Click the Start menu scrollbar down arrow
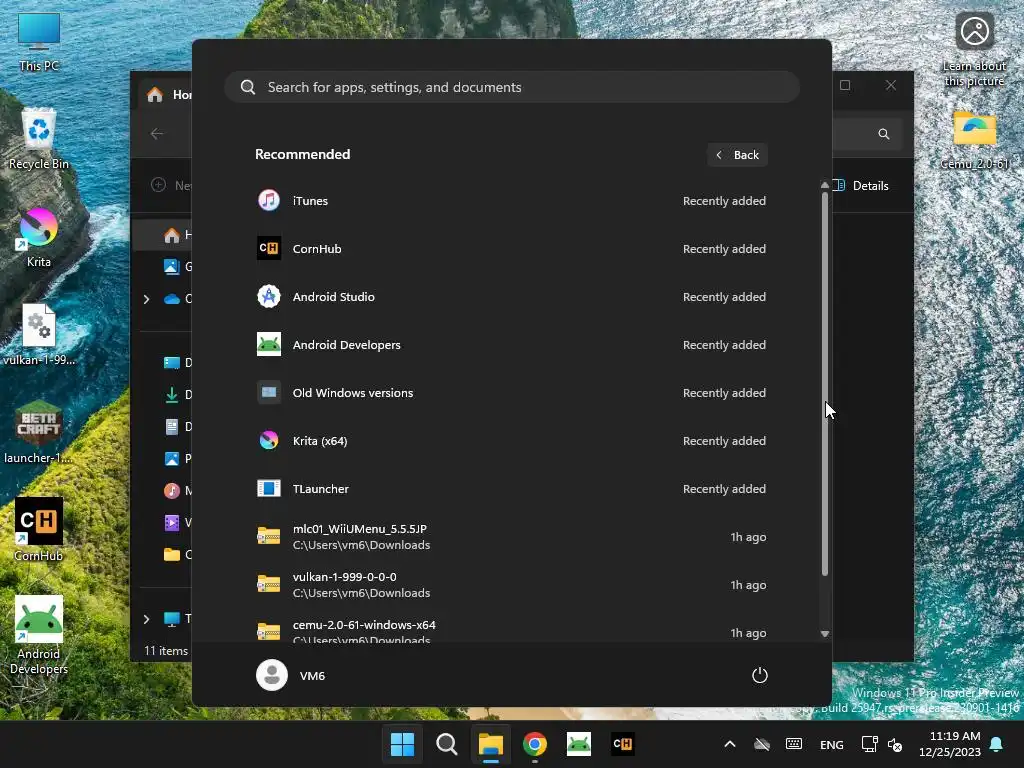The height and width of the screenshot is (768, 1024). point(825,633)
